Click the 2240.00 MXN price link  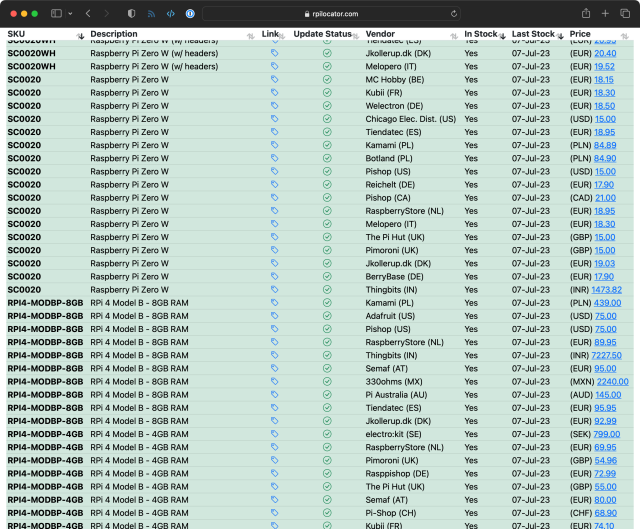click(x=613, y=382)
